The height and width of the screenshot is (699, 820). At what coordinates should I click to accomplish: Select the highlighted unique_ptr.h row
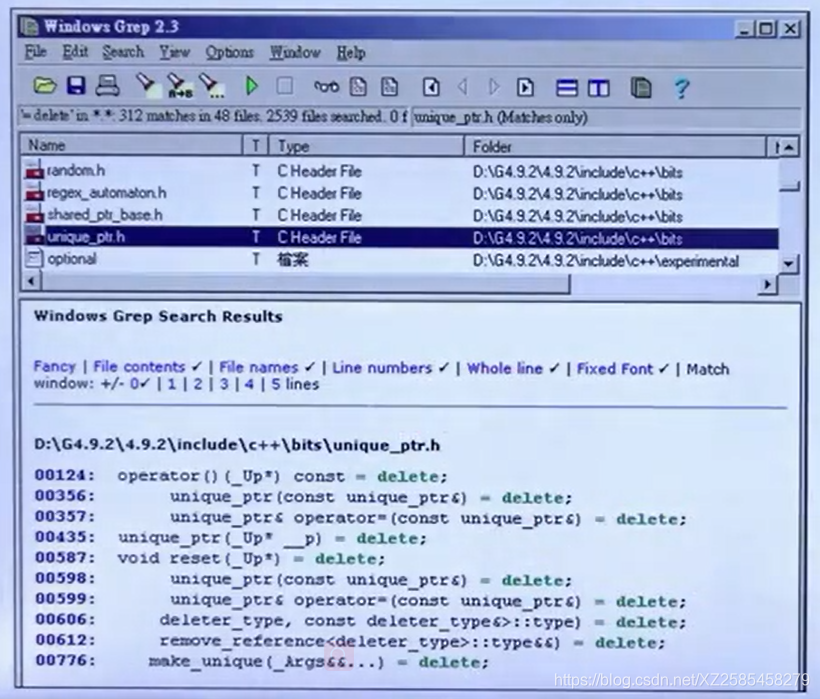[x=401, y=237]
